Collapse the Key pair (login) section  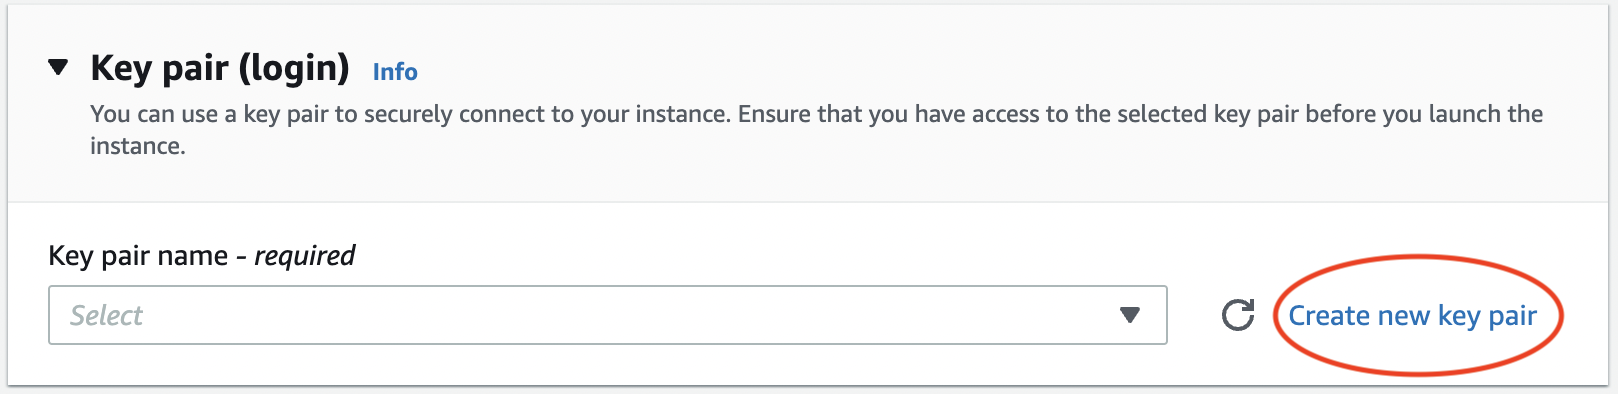tap(59, 68)
